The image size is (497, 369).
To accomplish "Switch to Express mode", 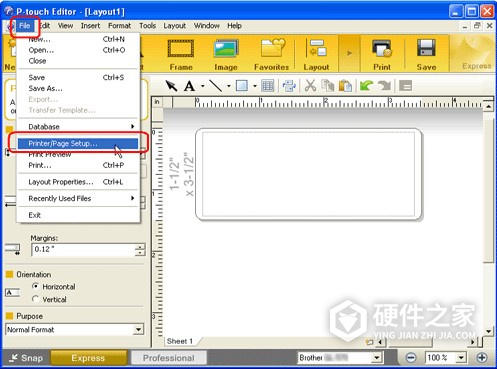I will coord(88,358).
